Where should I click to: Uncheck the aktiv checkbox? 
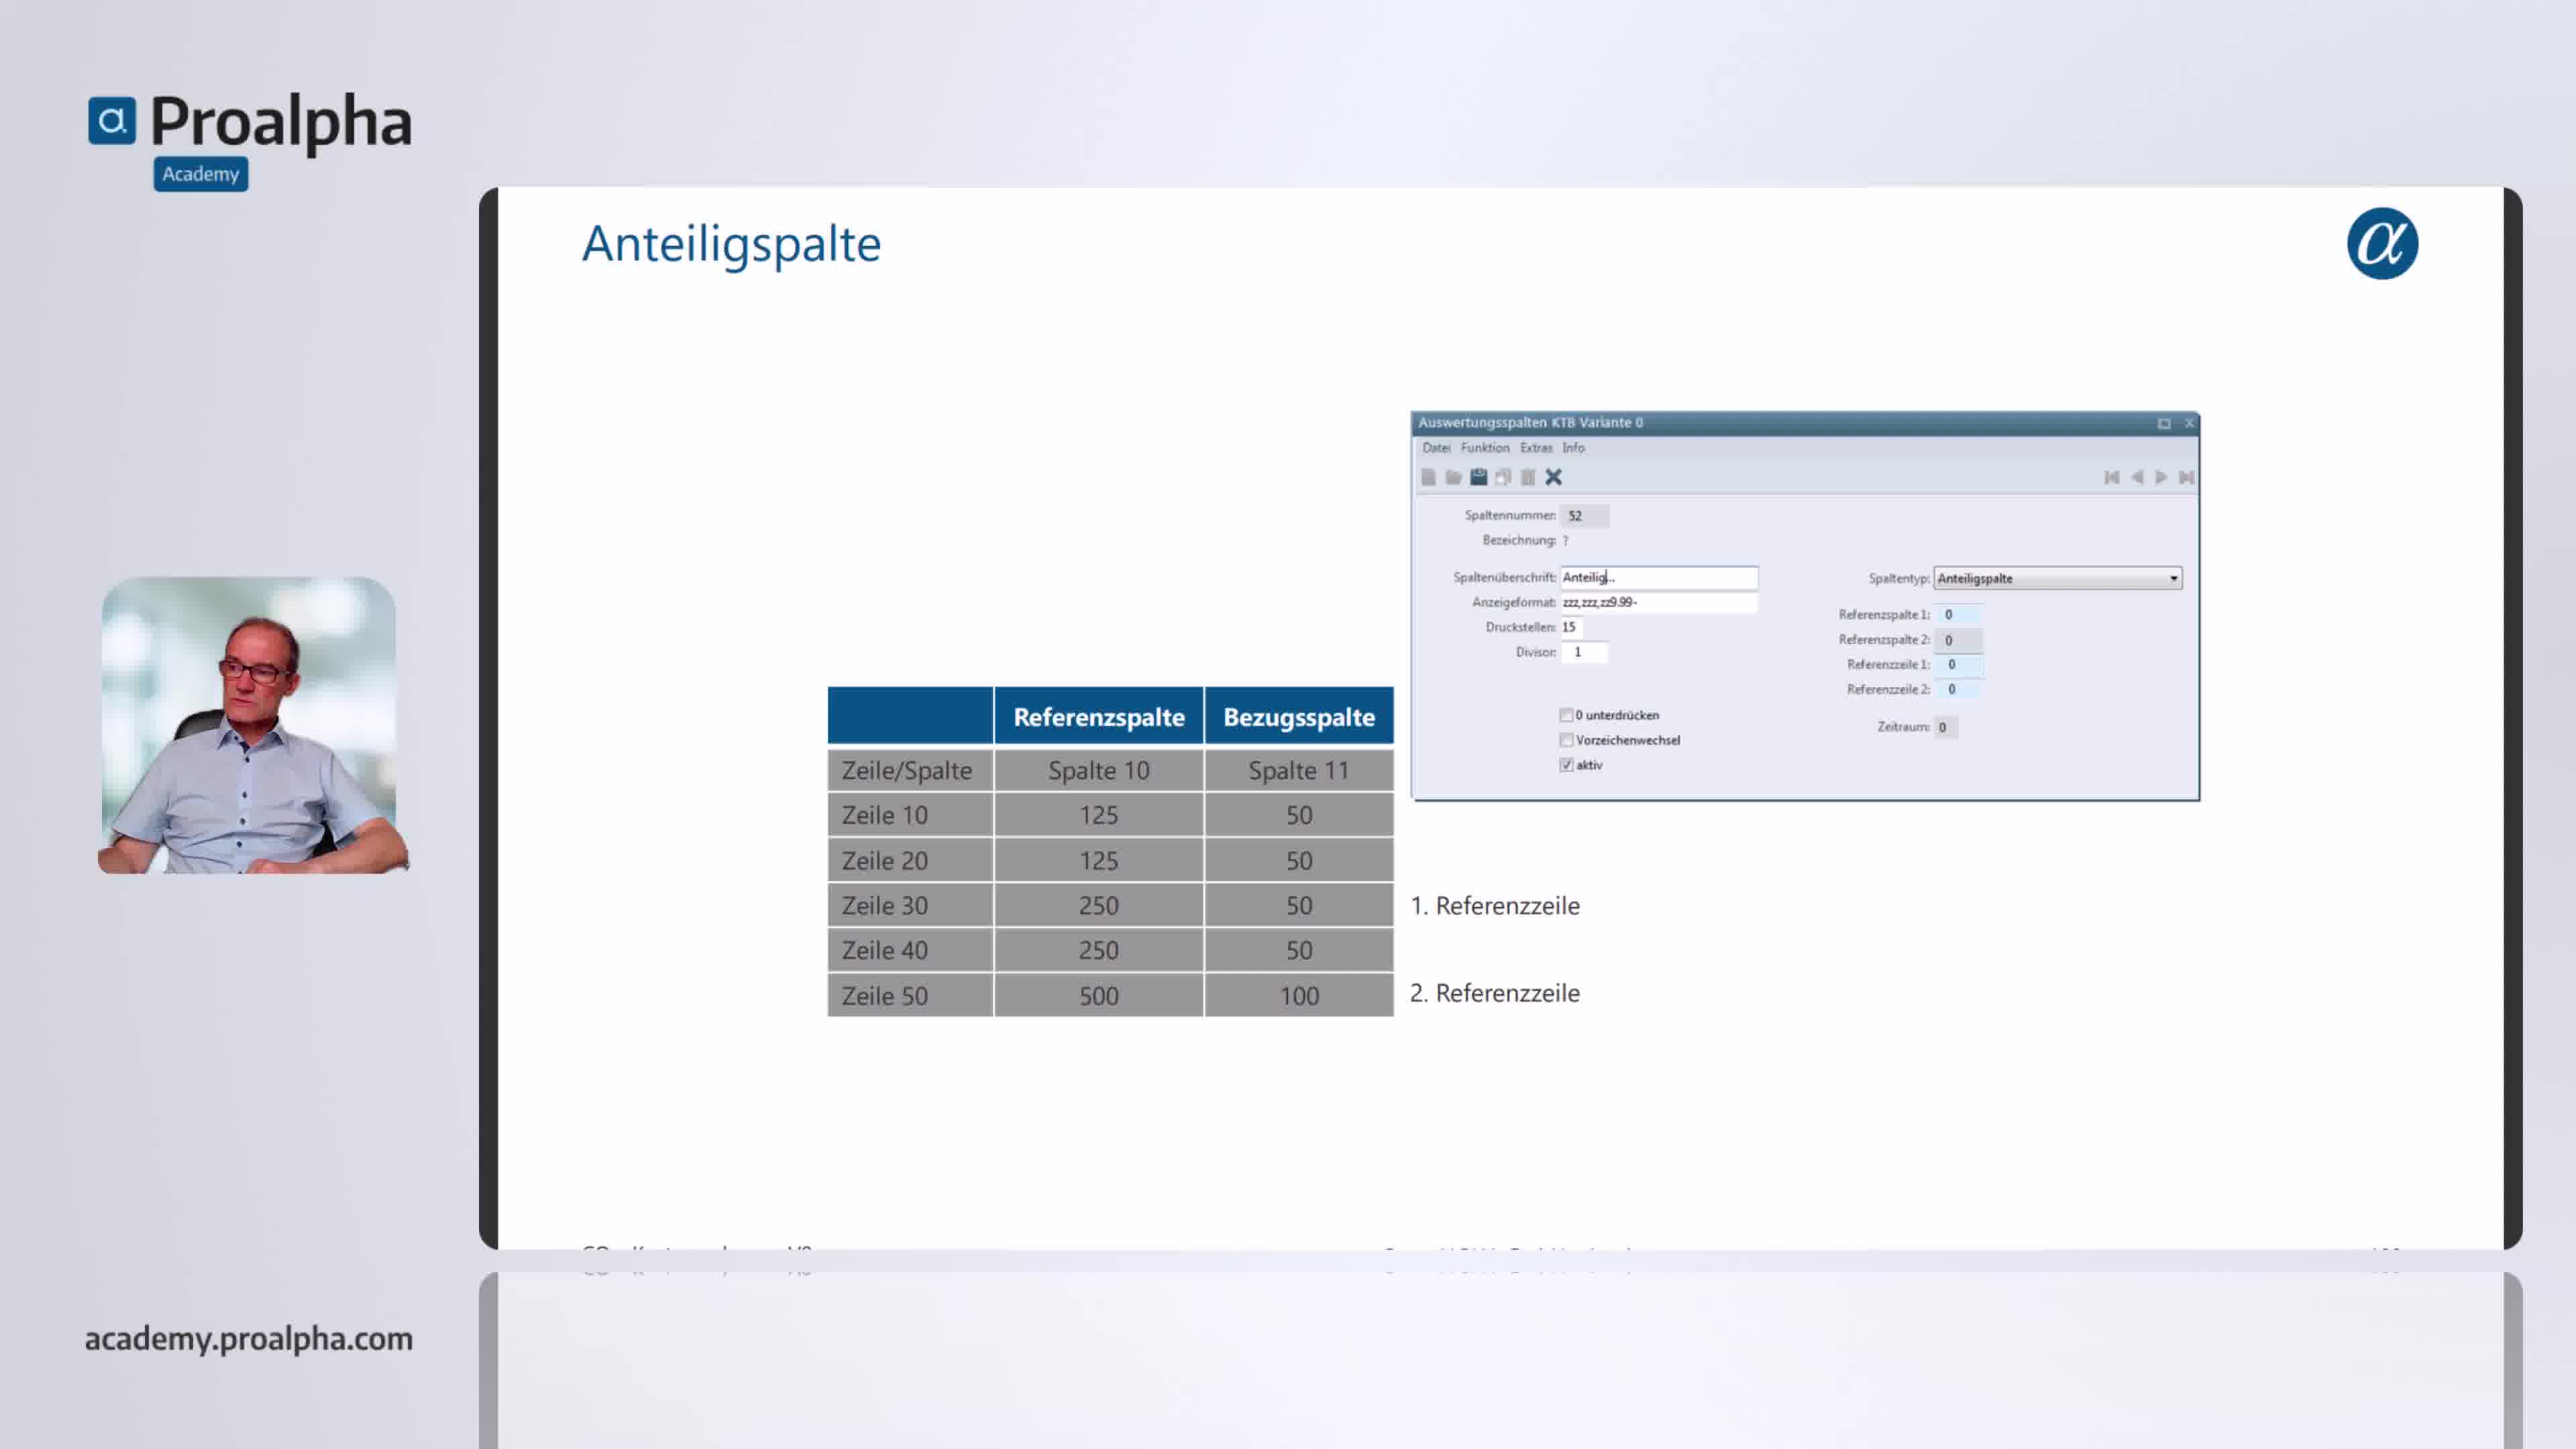click(1566, 765)
